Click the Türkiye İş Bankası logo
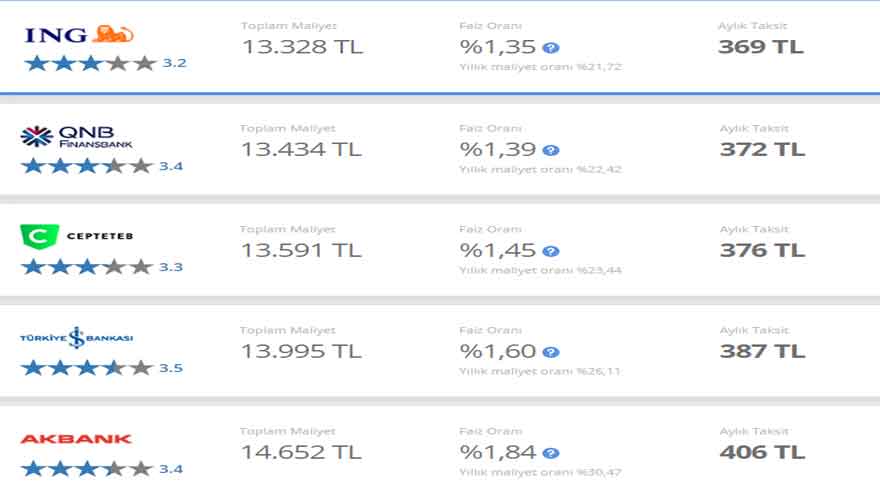Screen dimensions: 880x495 click(x=76, y=338)
